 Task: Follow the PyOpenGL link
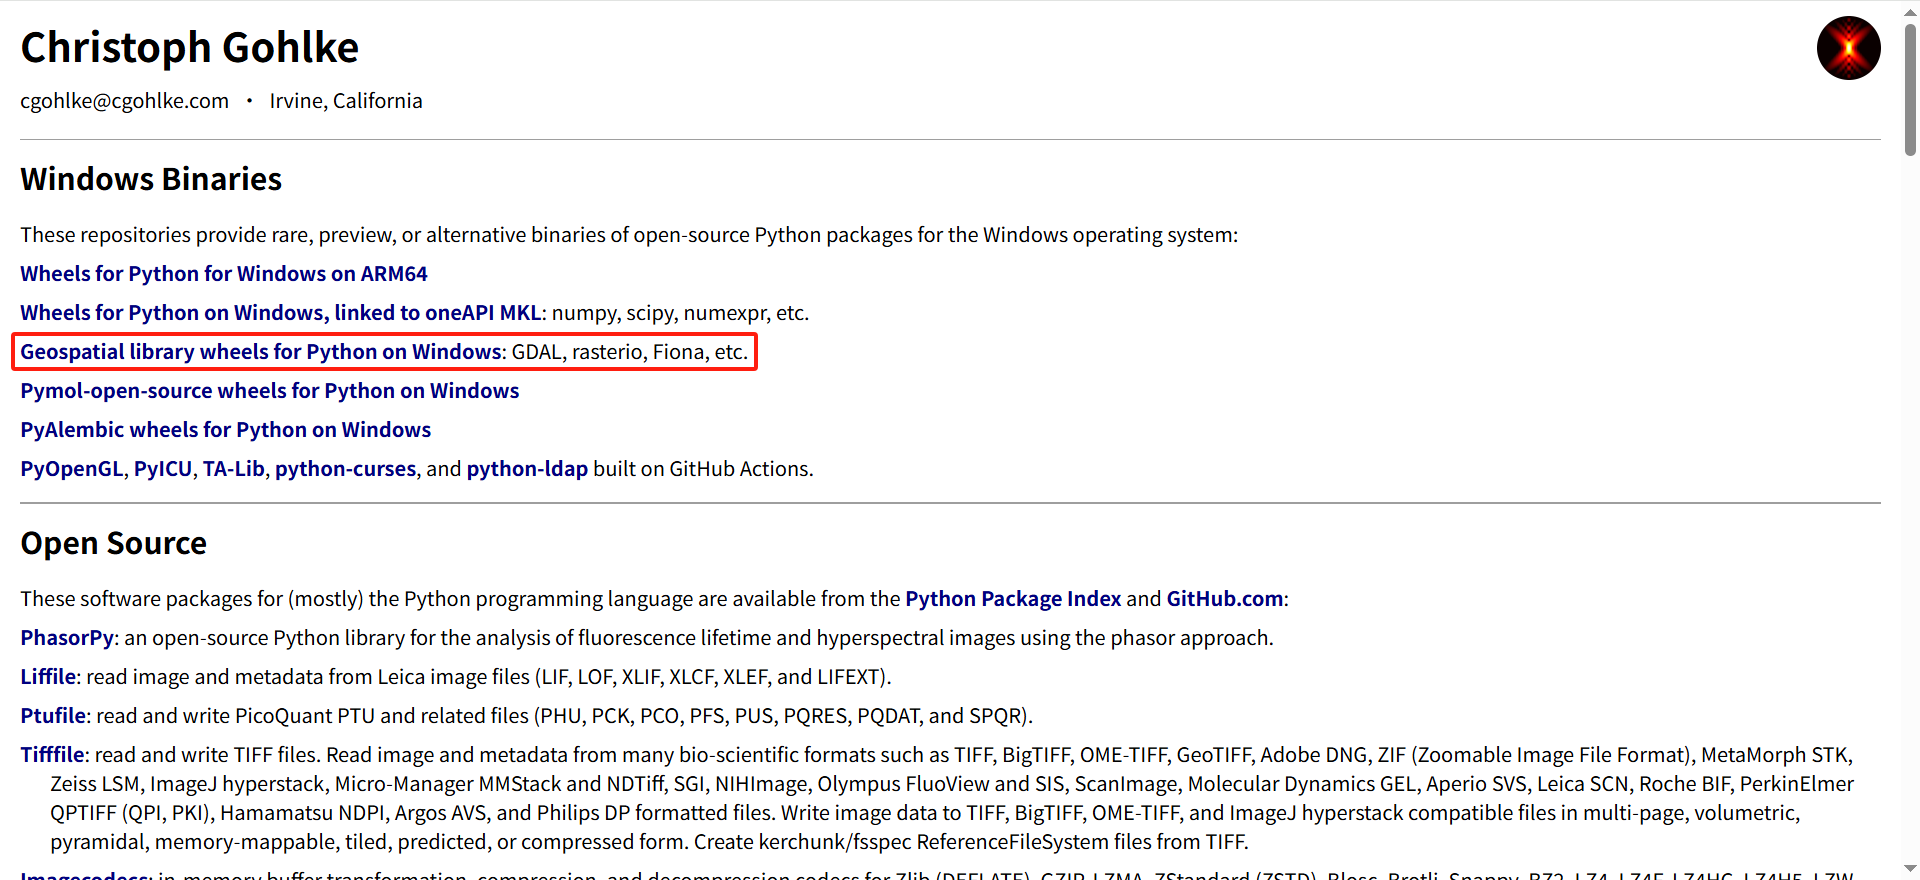(x=72, y=469)
